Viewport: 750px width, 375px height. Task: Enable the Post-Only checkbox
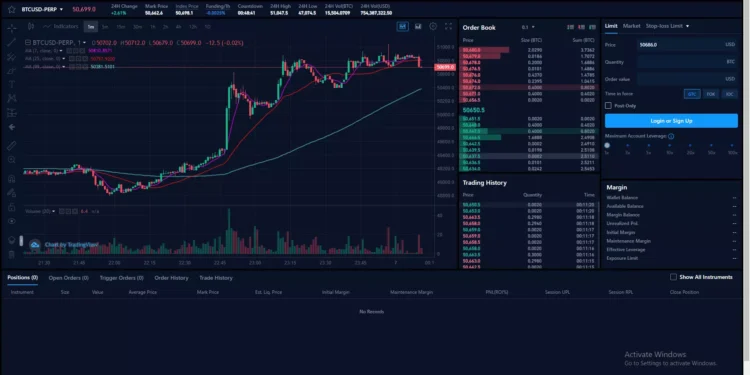pyautogui.click(x=608, y=106)
